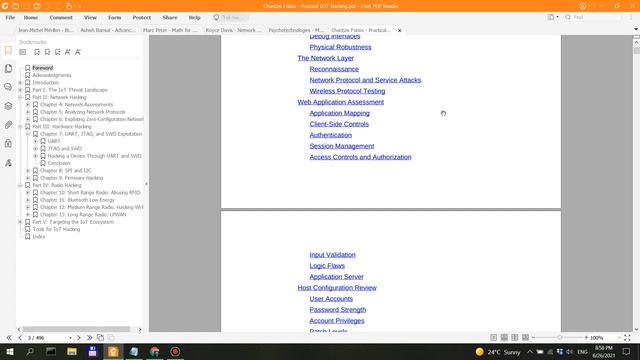Open the page number dropdown
The width and height of the screenshot is (640, 360).
pos(70,338)
